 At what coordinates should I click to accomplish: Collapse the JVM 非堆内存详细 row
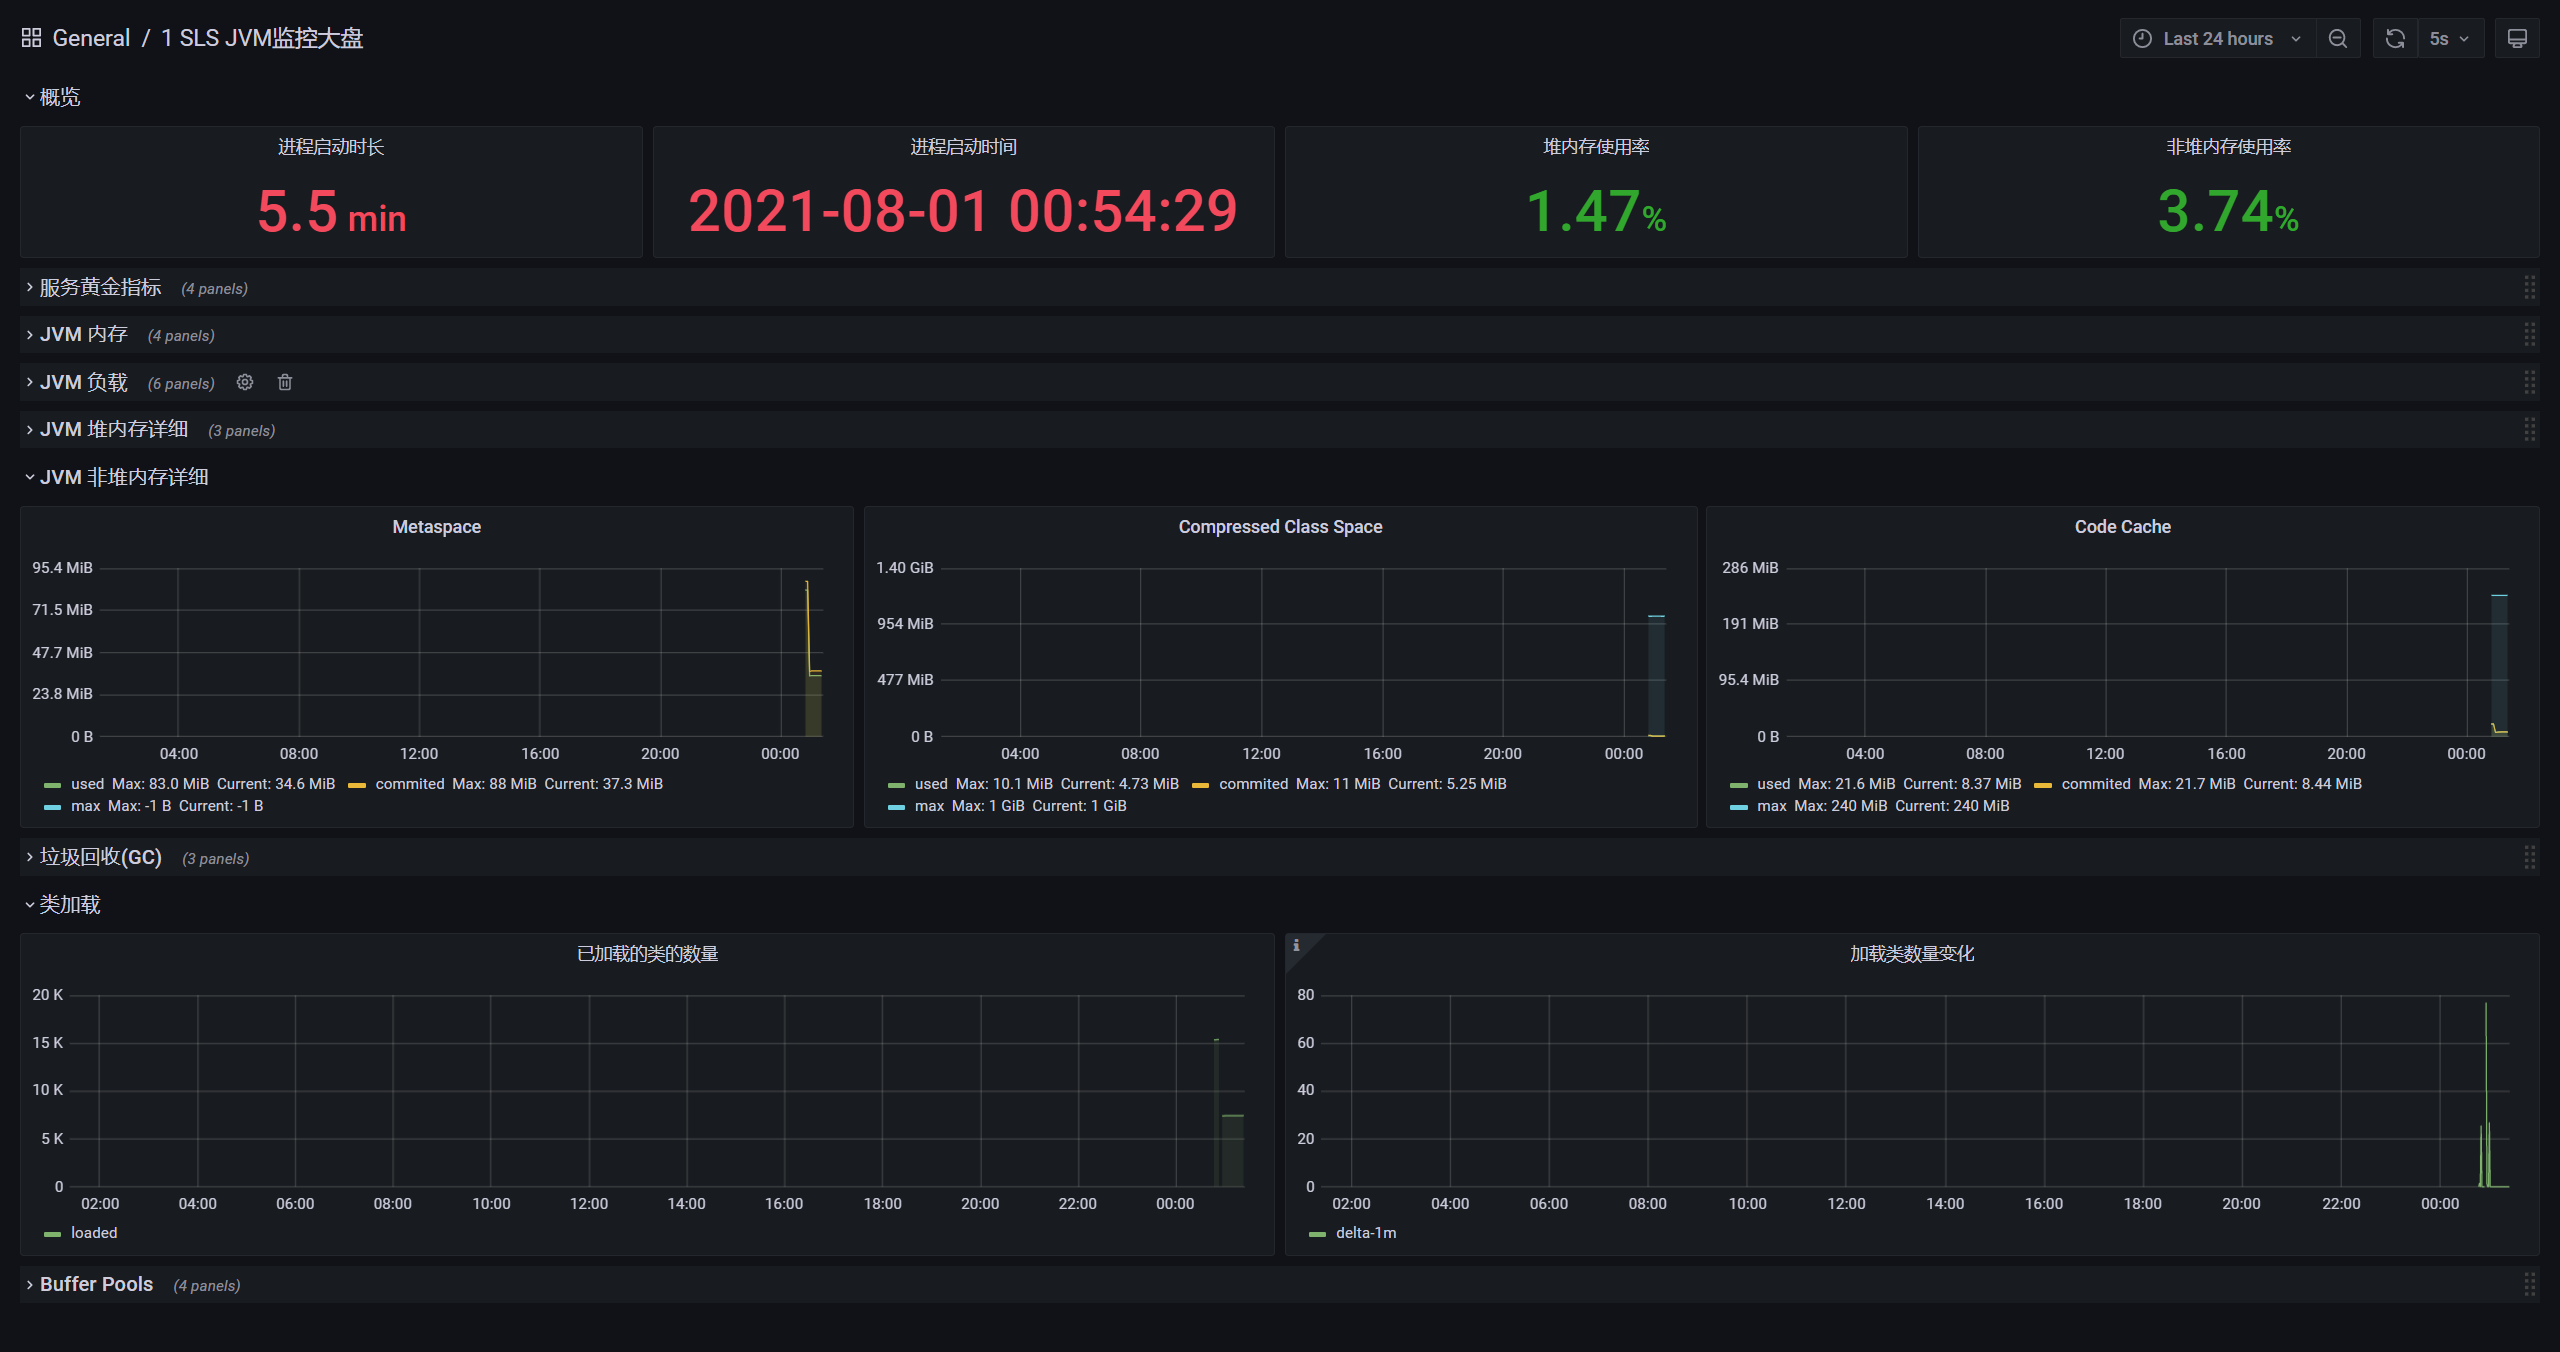pyautogui.click(x=123, y=477)
